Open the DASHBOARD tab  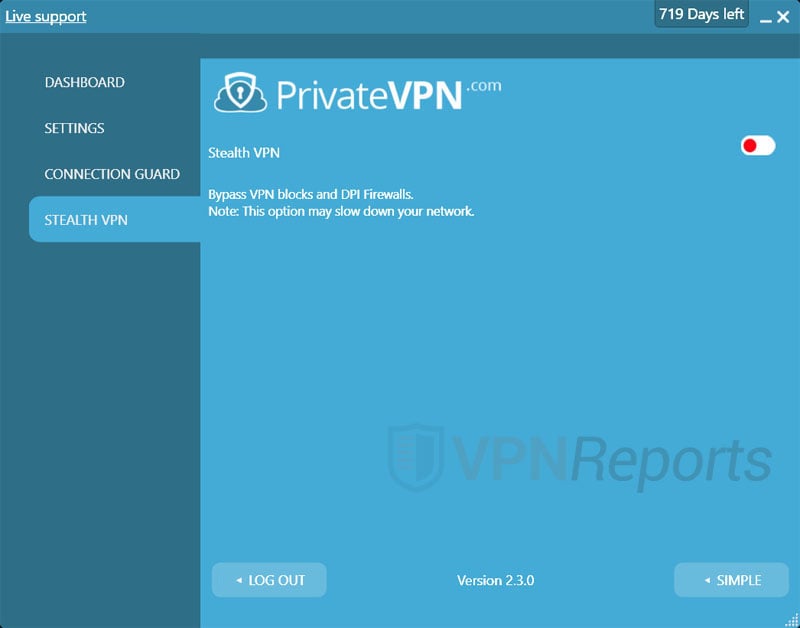coord(84,82)
